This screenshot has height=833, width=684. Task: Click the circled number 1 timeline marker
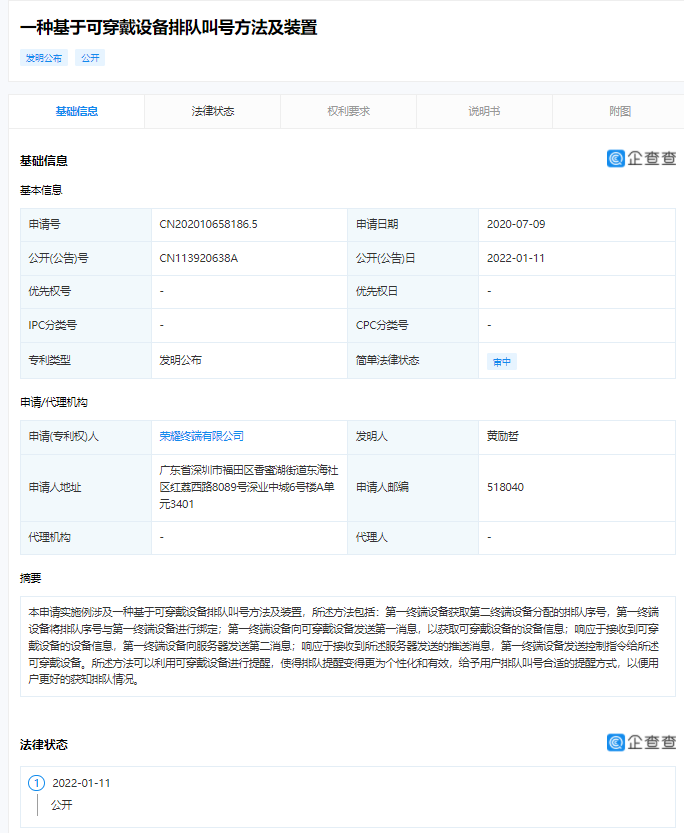tap(37, 783)
